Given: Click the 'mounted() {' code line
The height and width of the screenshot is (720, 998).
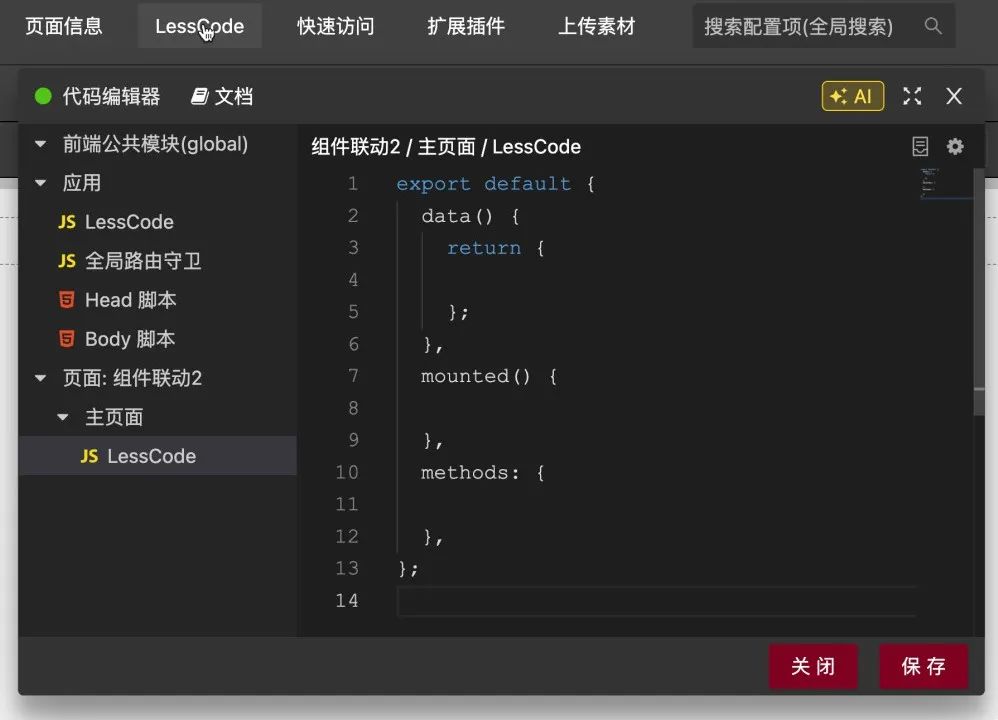Looking at the screenshot, I should pos(489,376).
